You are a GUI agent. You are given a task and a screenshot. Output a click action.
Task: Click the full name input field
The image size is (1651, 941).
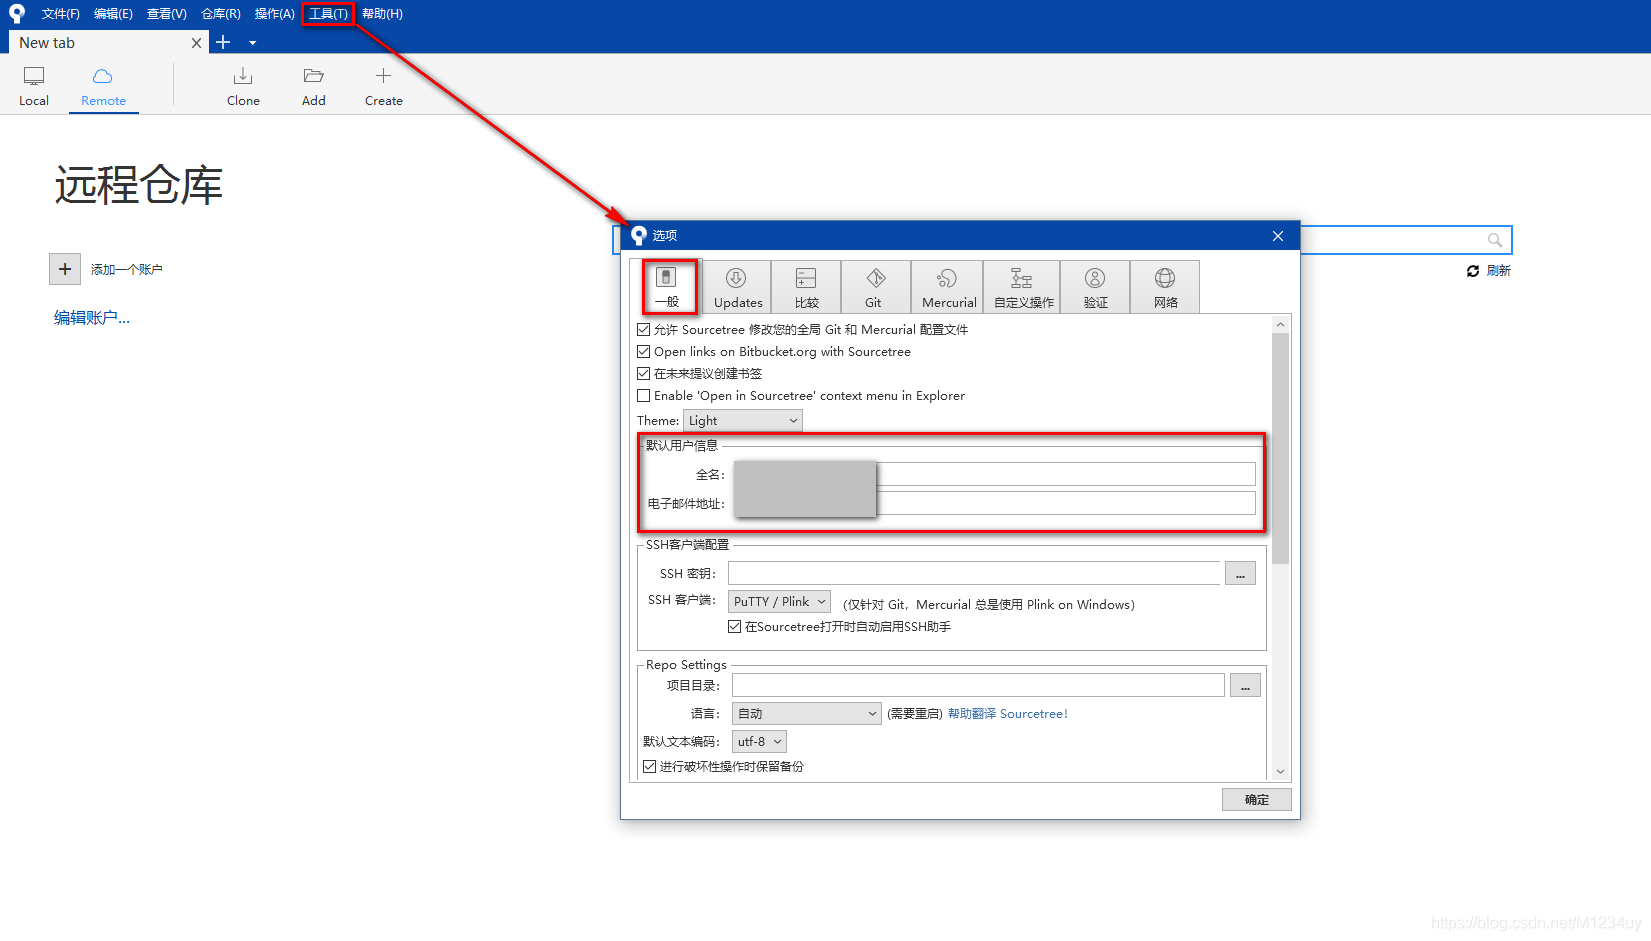point(994,474)
